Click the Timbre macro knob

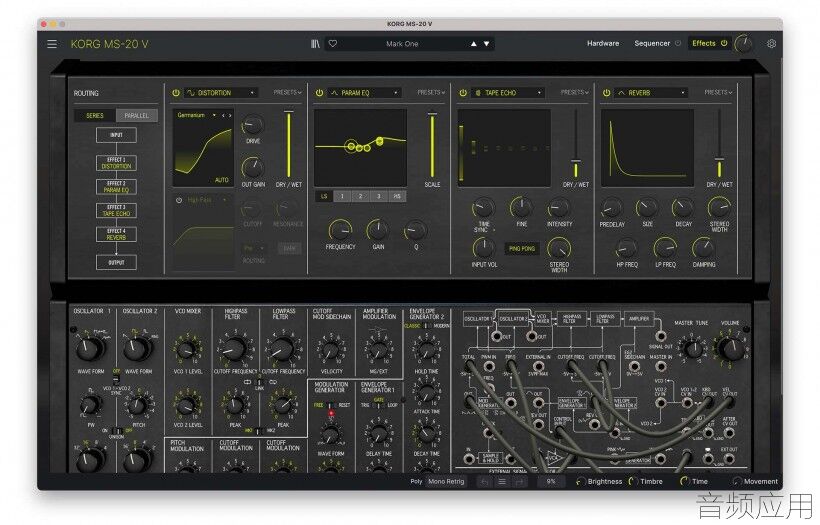633,482
